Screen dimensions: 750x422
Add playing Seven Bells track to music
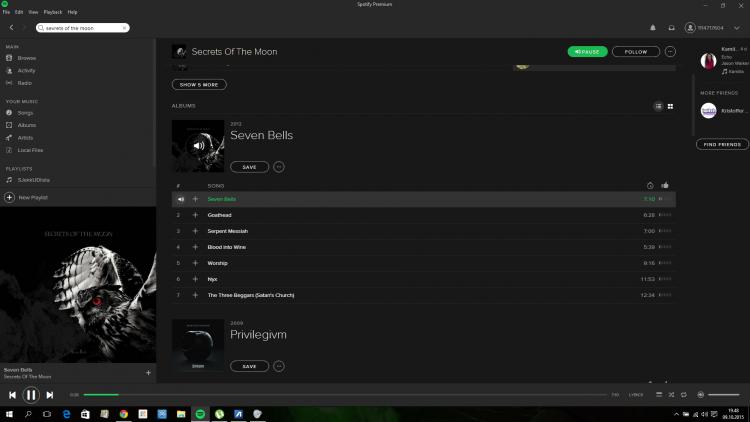[x=195, y=199]
